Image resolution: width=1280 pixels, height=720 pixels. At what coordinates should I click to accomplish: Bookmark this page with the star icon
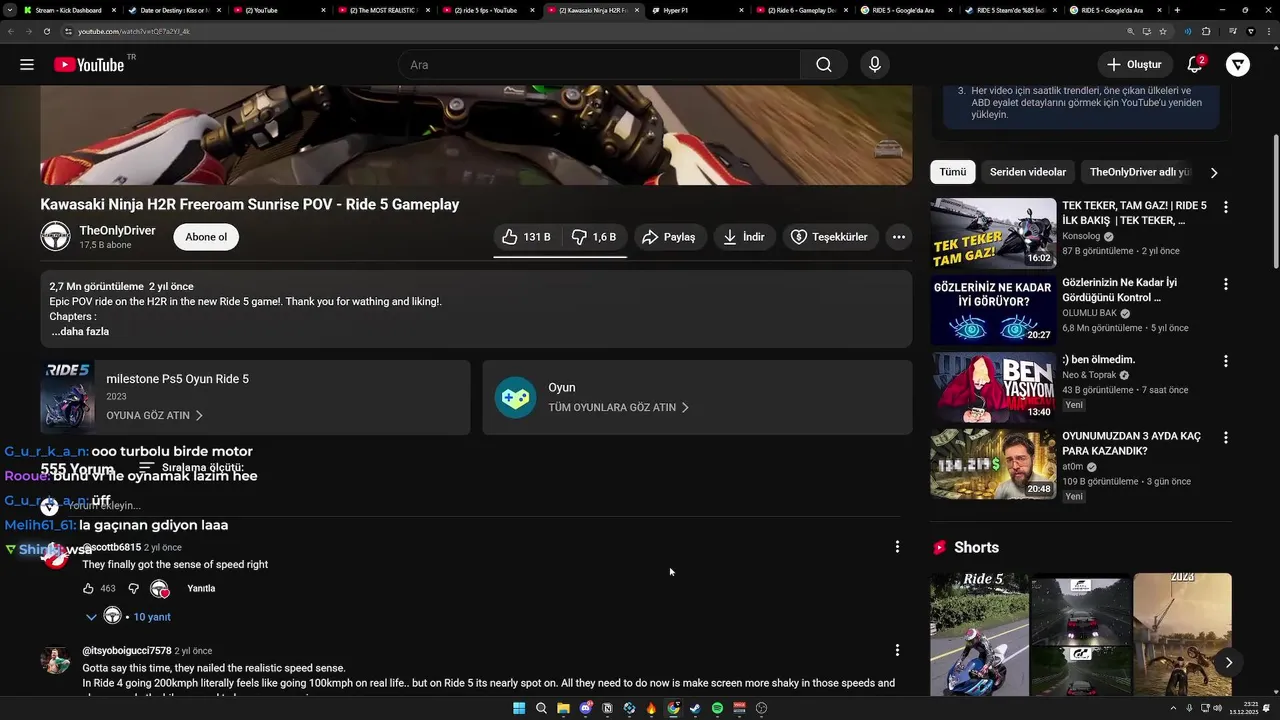(1163, 31)
